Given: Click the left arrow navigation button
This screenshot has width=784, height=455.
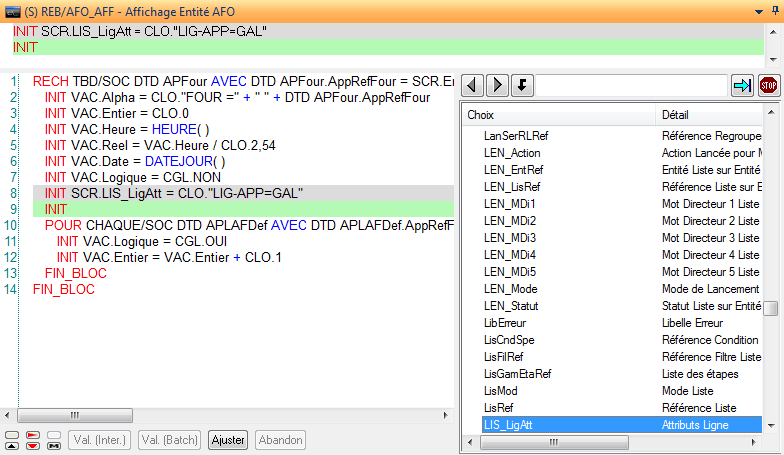Looking at the screenshot, I should (x=473, y=85).
